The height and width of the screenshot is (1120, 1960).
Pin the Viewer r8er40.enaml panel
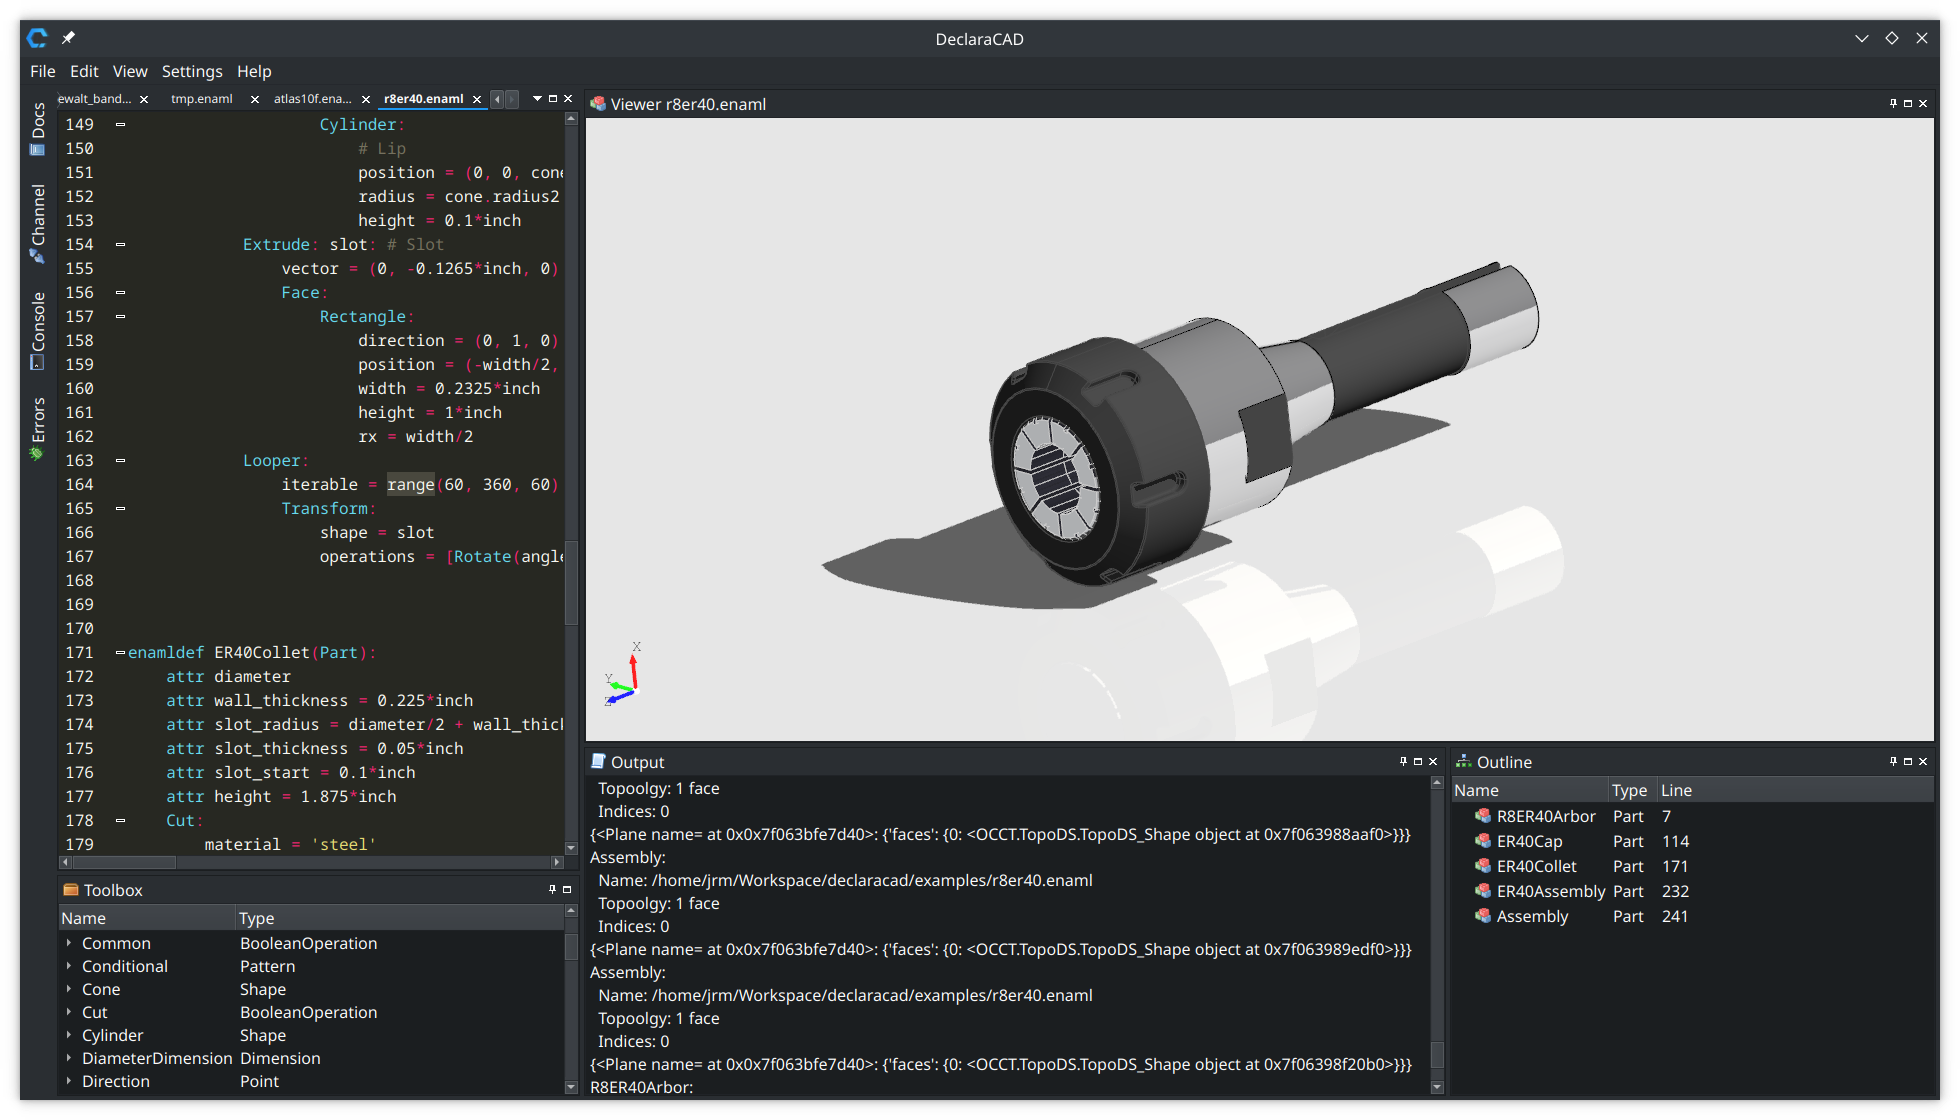tap(1893, 103)
